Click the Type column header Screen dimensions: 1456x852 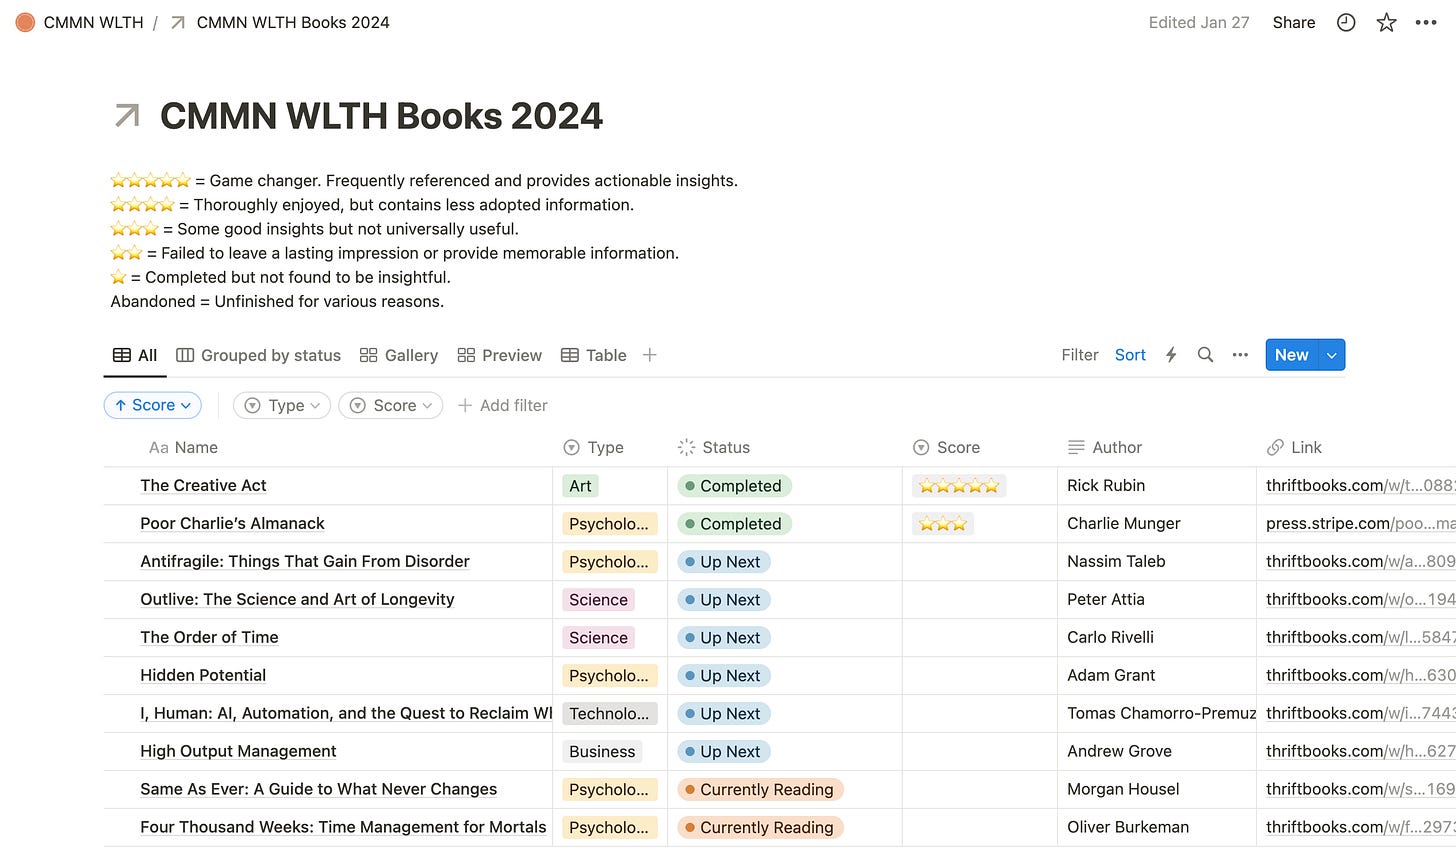point(594,448)
